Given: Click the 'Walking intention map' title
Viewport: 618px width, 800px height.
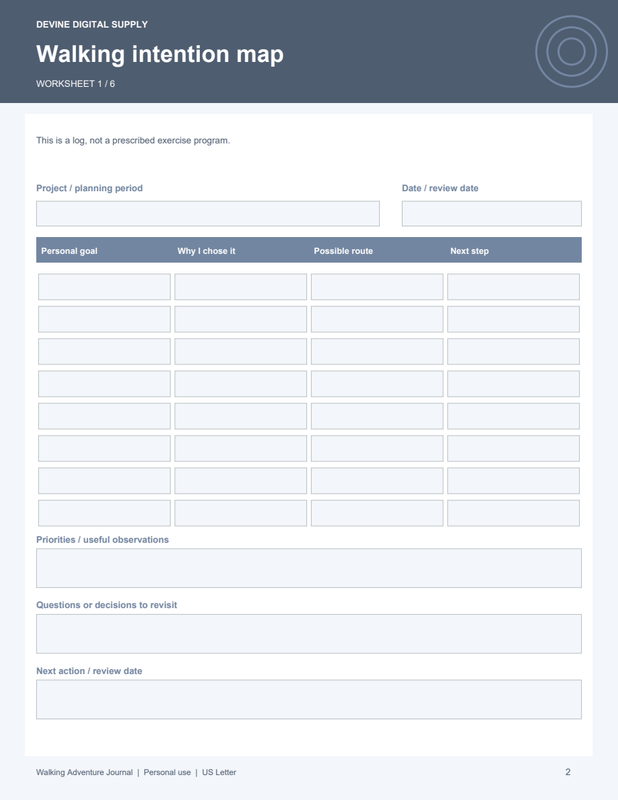Looking at the screenshot, I should (160, 54).
